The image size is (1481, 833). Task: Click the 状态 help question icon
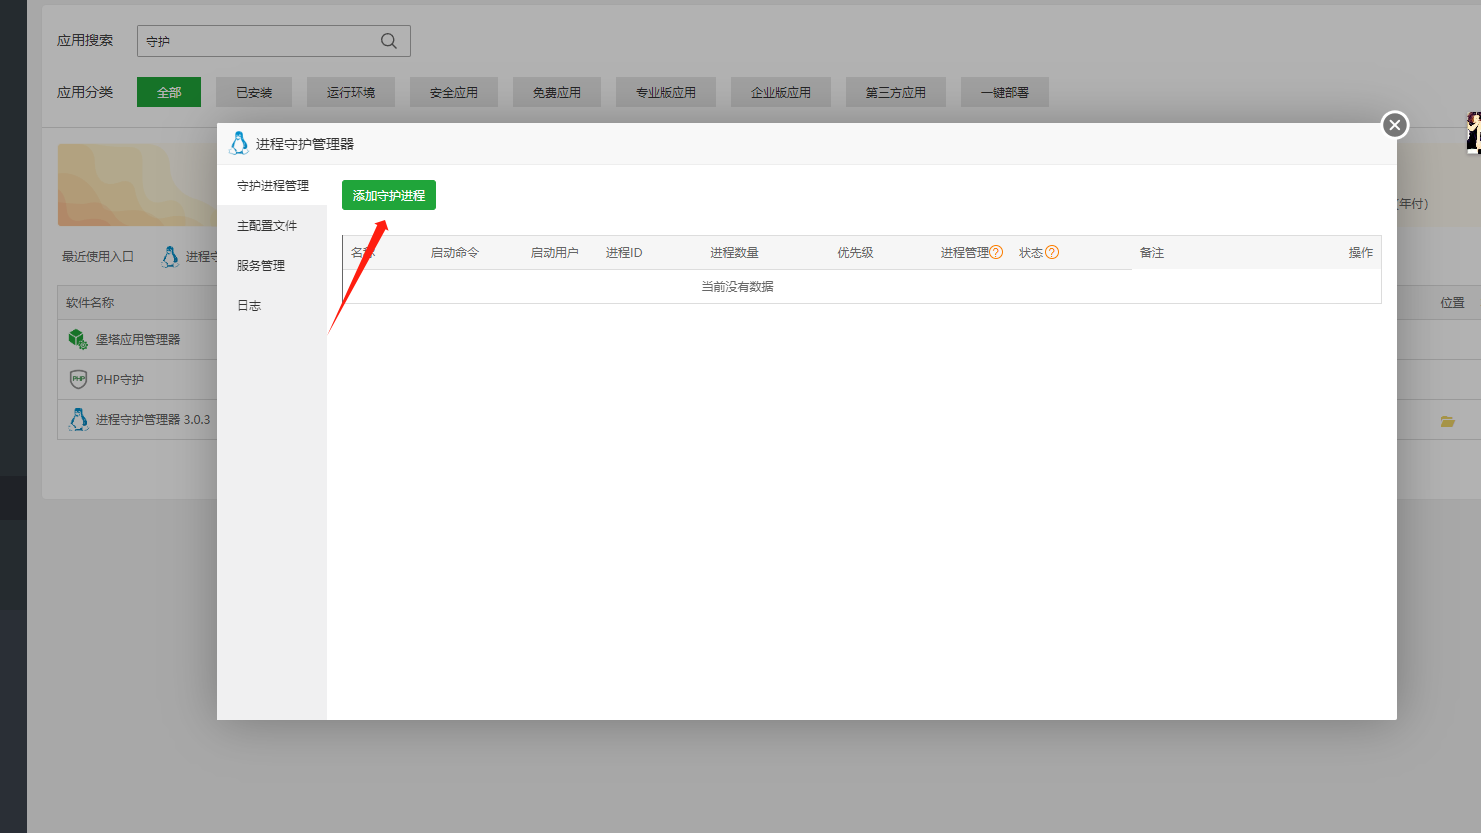pyautogui.click(x=1052, y=253)
